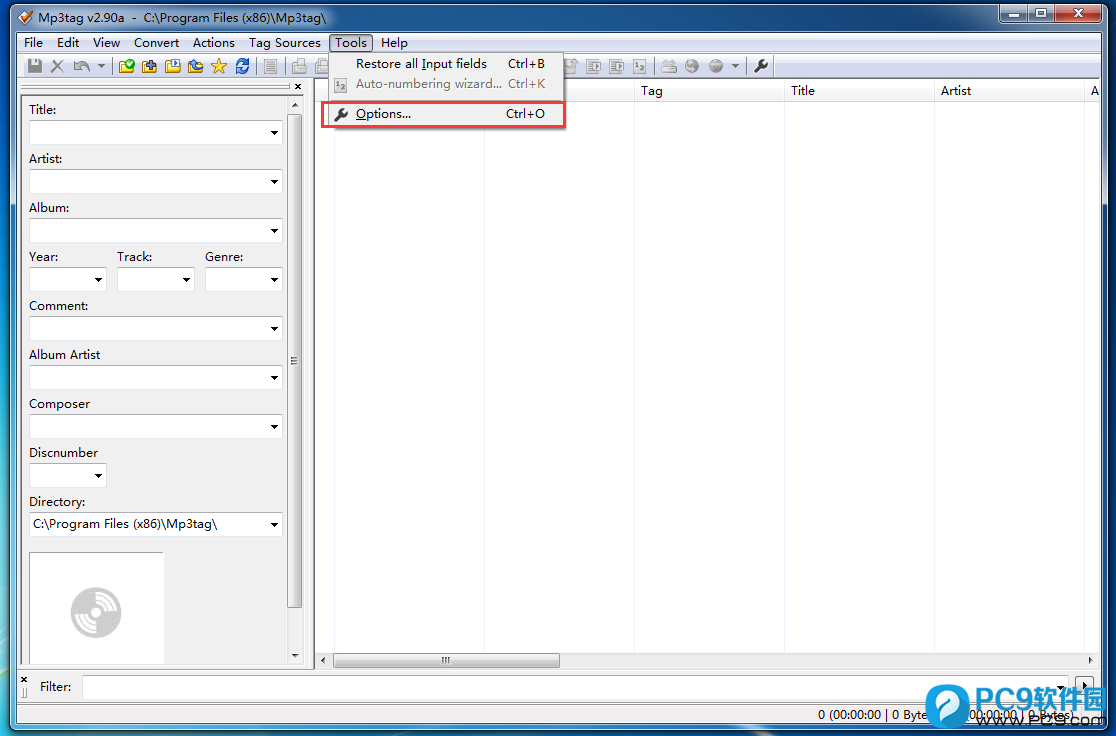Click the blue Refresh arrows icon
Image resolution: width=1116 pixels, height=736 pixels.
242,66
